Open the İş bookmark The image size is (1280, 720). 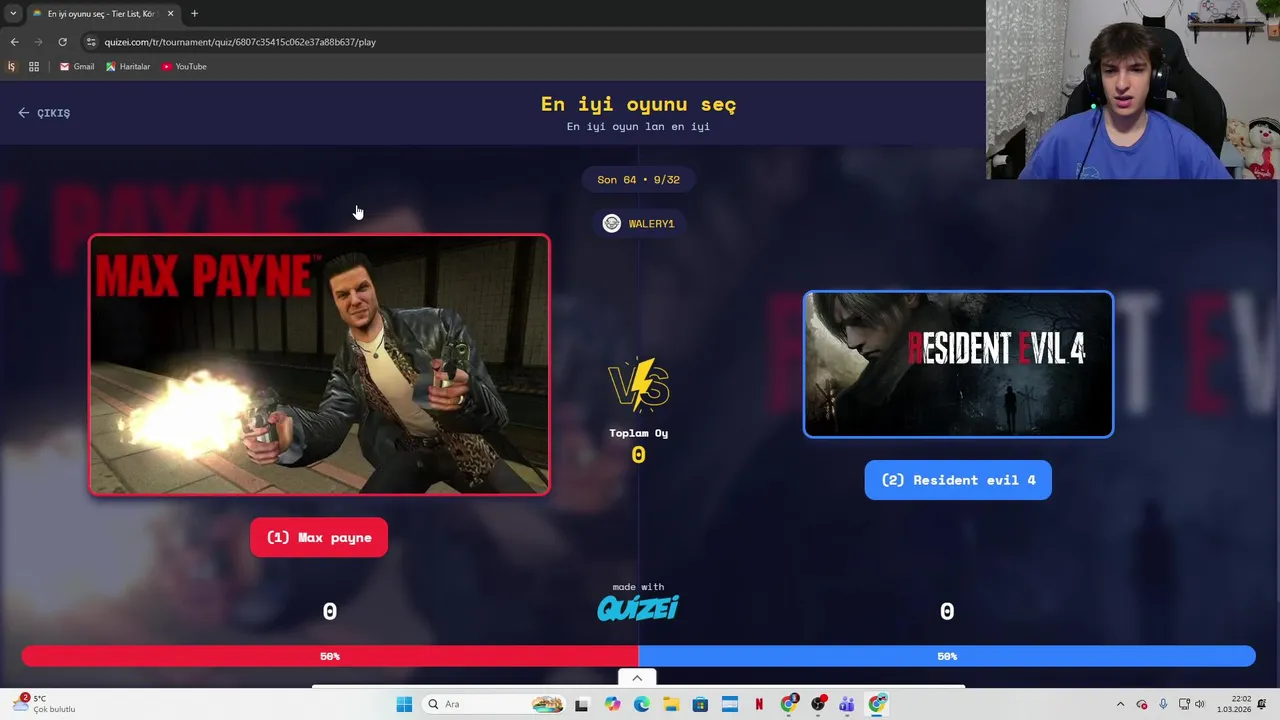tap(11, 66)
